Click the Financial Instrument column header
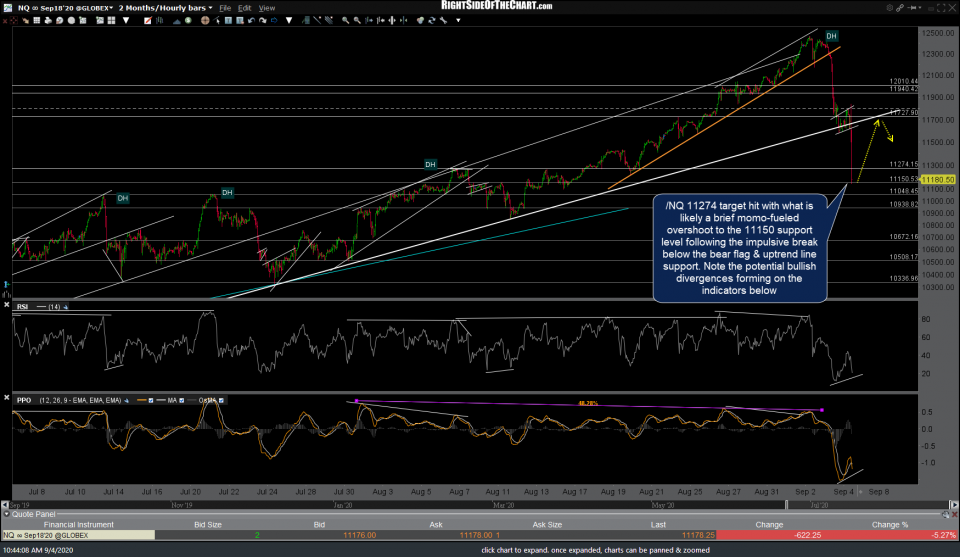Image resolution: width=960 pixels, height=557 pixels. click(x=78, y=525)
